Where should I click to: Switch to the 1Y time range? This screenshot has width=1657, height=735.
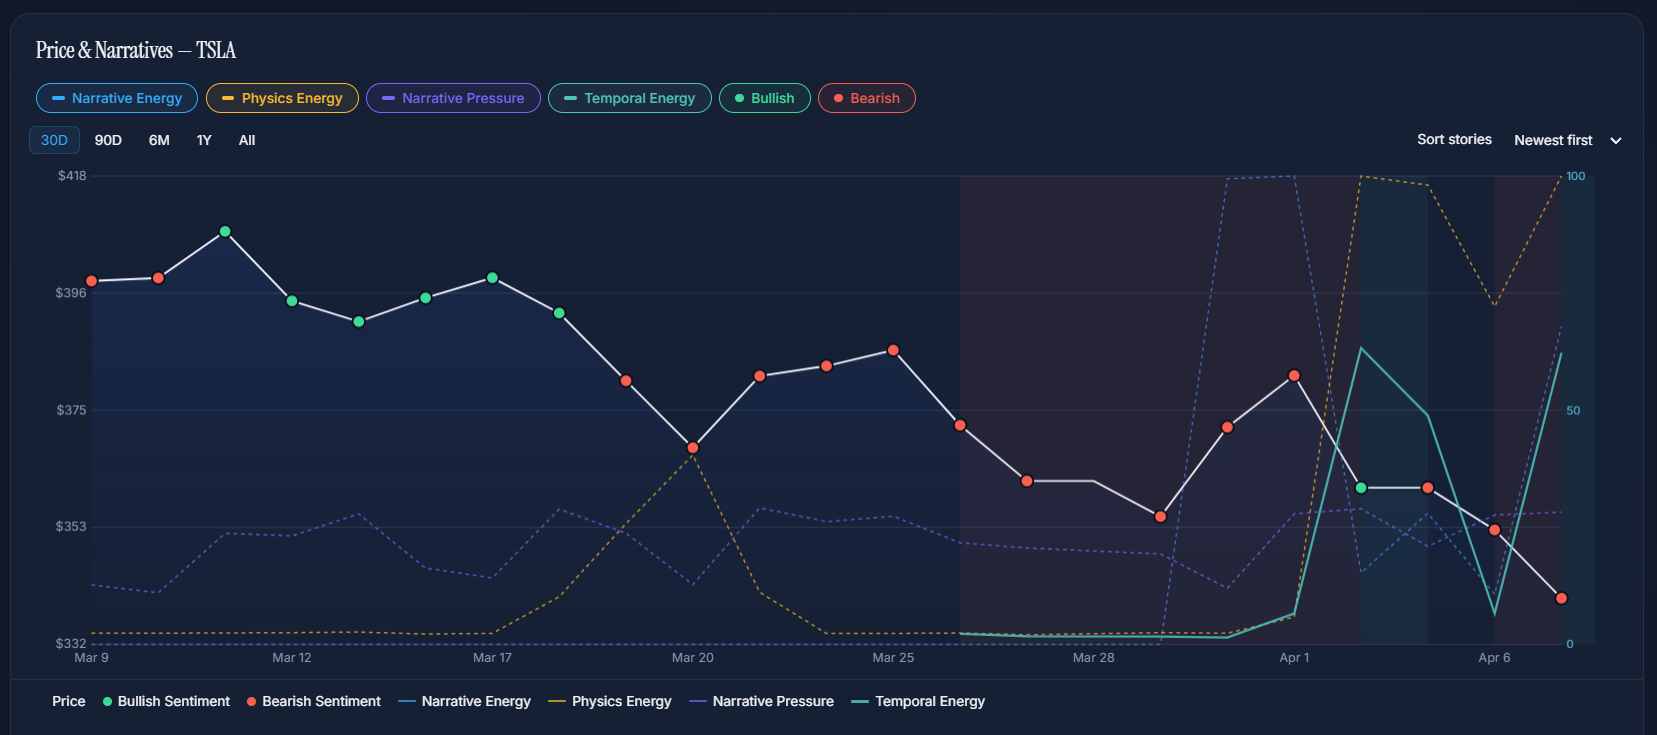click(204, 140)
